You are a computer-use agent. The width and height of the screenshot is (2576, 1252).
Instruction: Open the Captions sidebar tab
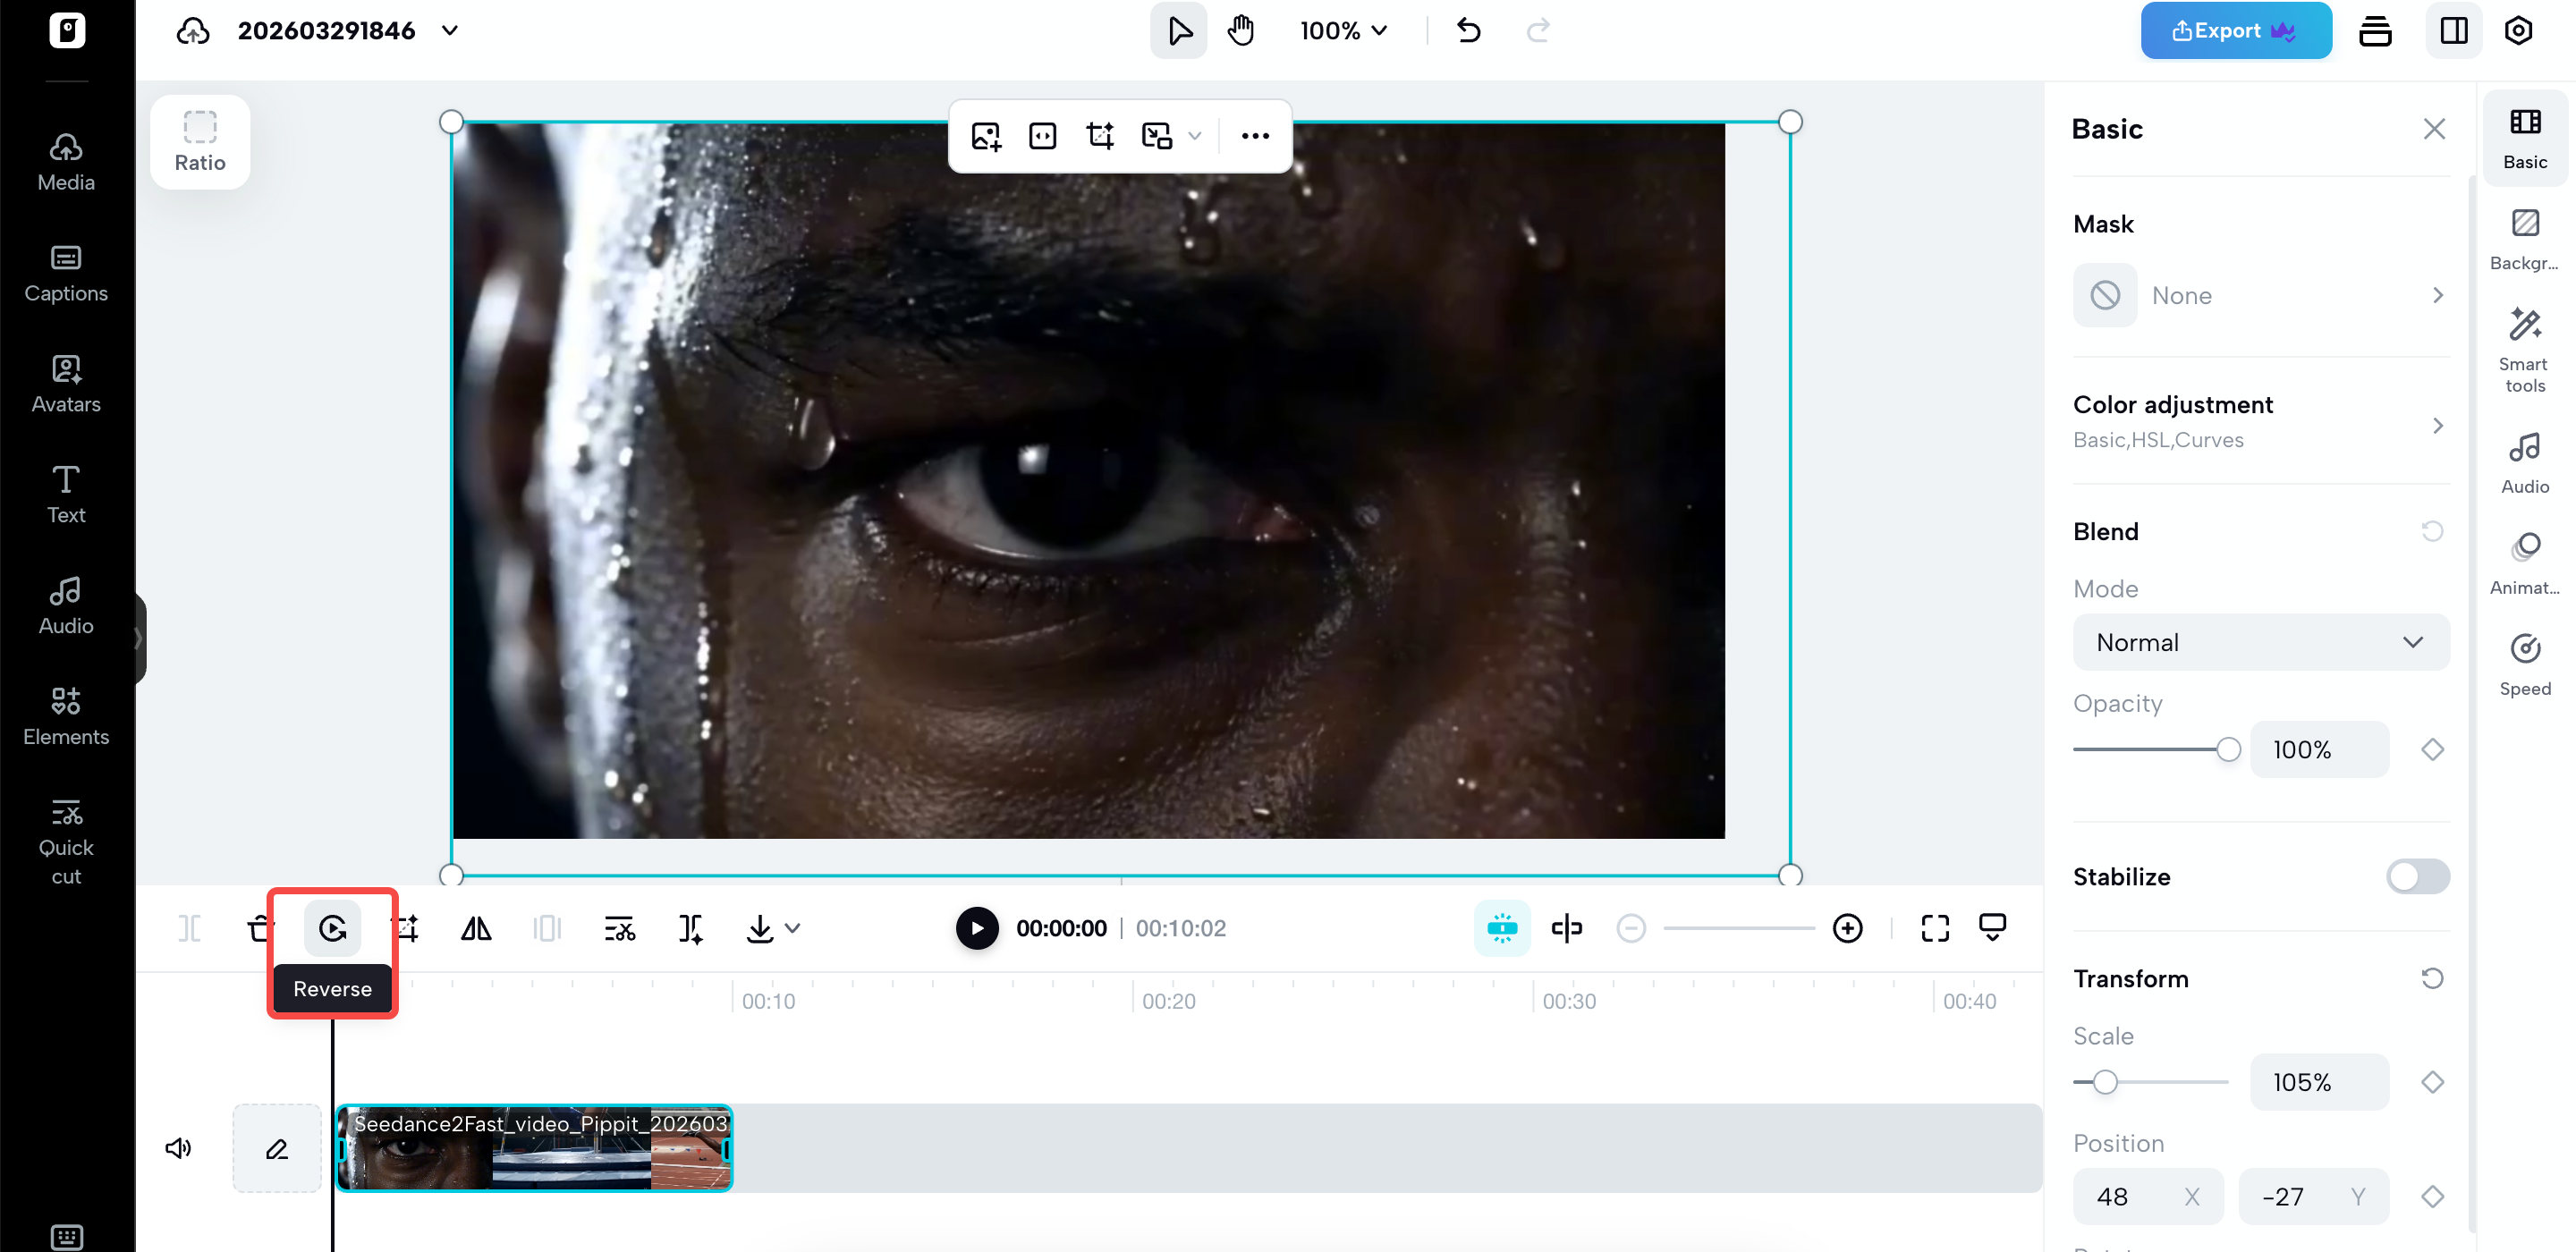[66, 272]
